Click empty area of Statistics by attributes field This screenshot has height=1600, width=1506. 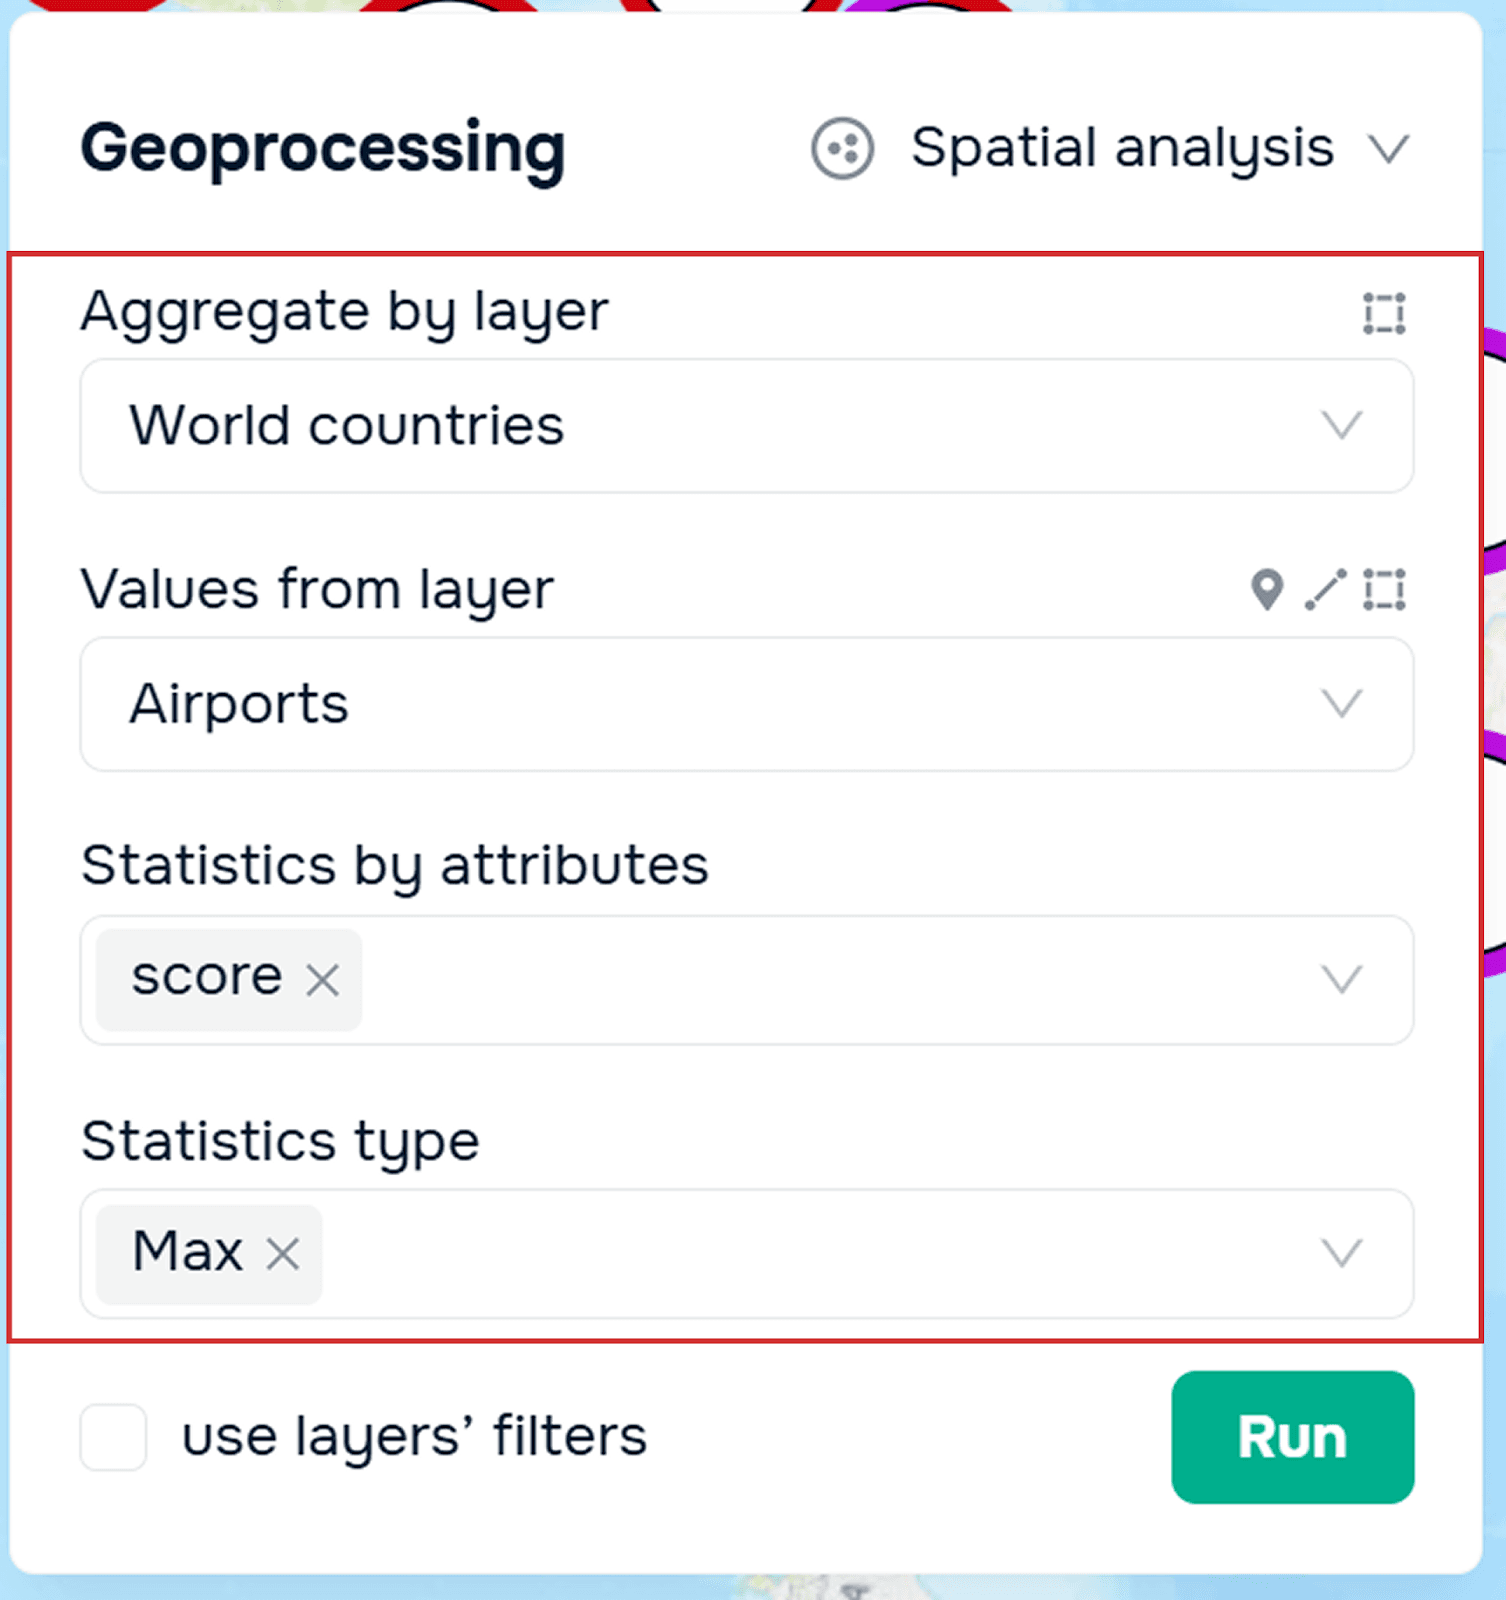coord(800,980)
